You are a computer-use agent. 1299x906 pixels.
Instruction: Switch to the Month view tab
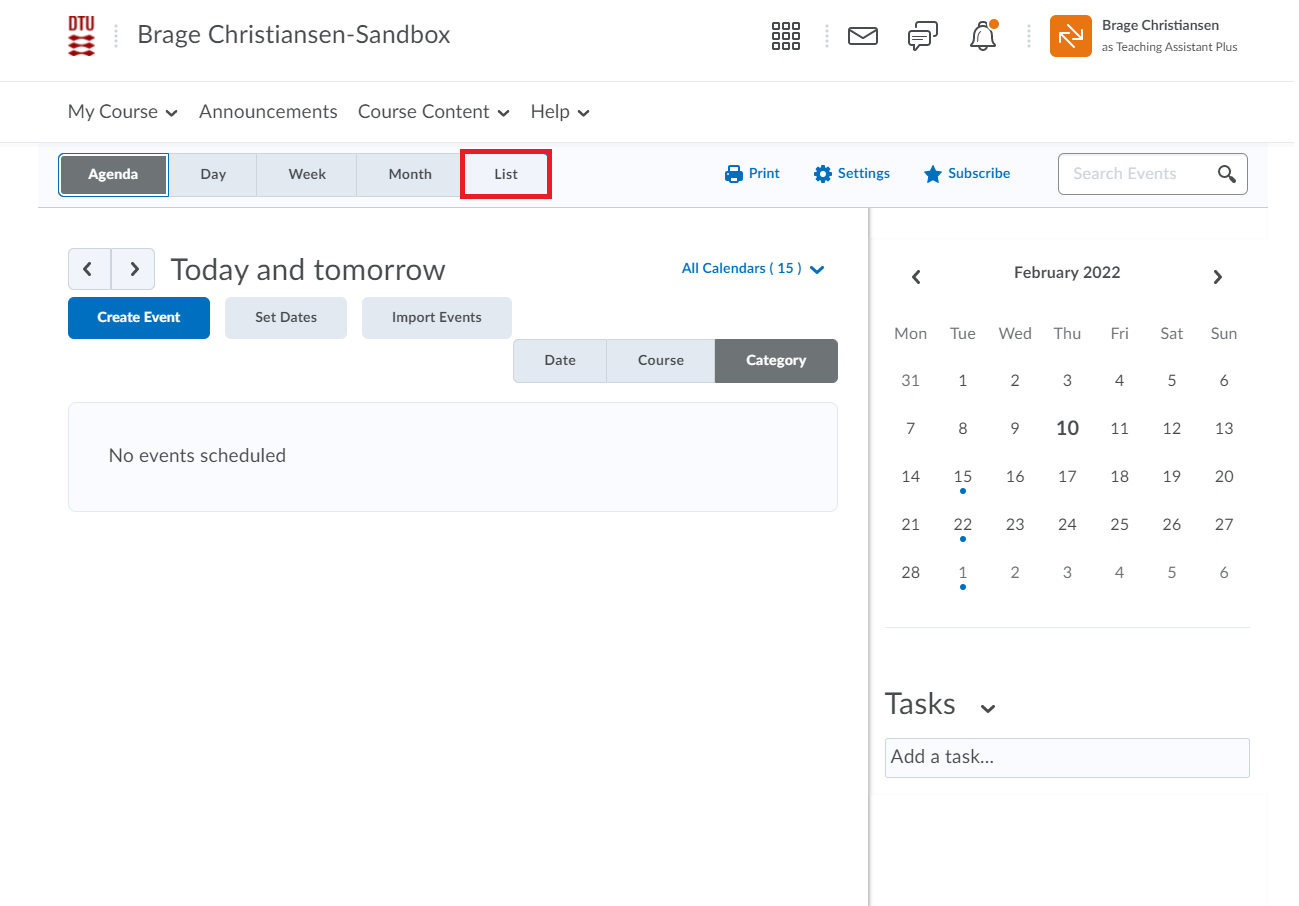point(410,175)
